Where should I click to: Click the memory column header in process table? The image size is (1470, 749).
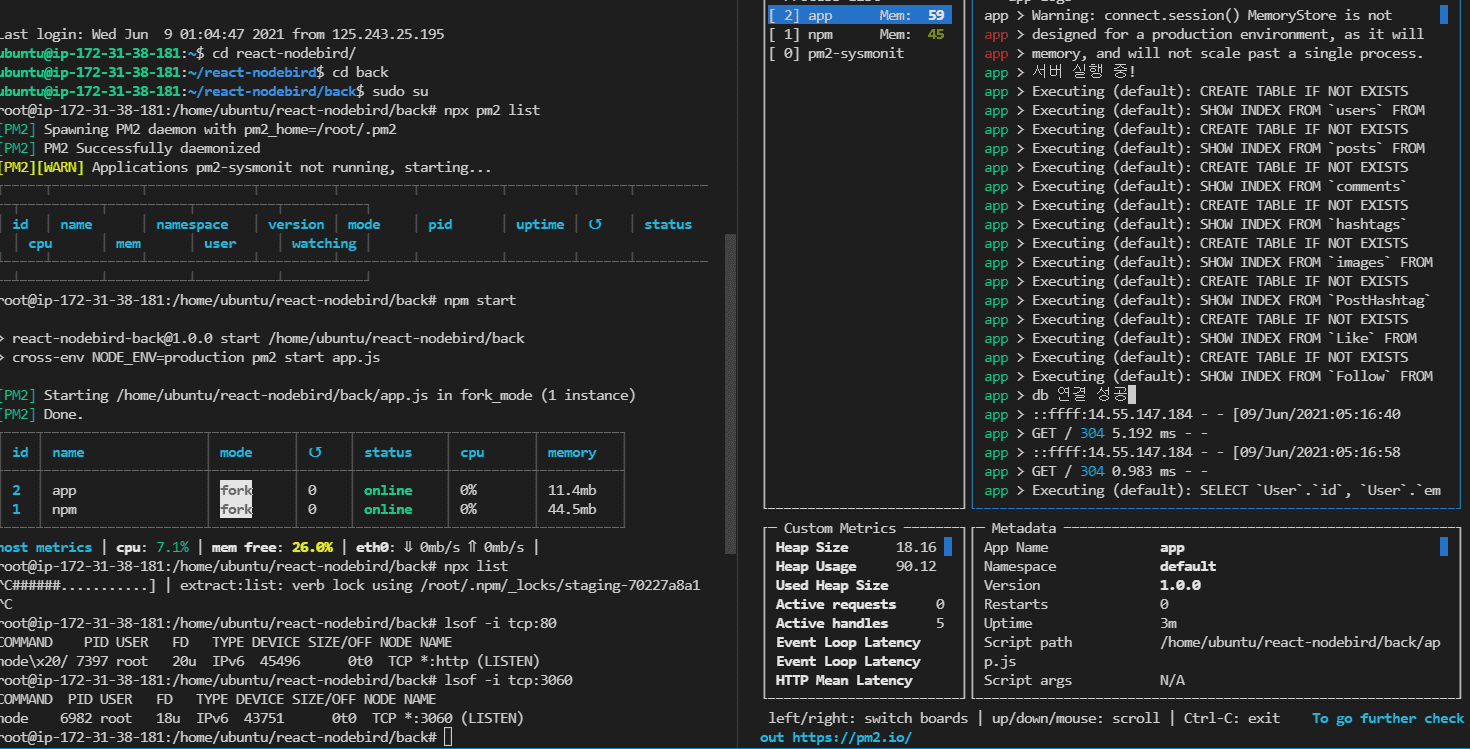pos(571,453)
